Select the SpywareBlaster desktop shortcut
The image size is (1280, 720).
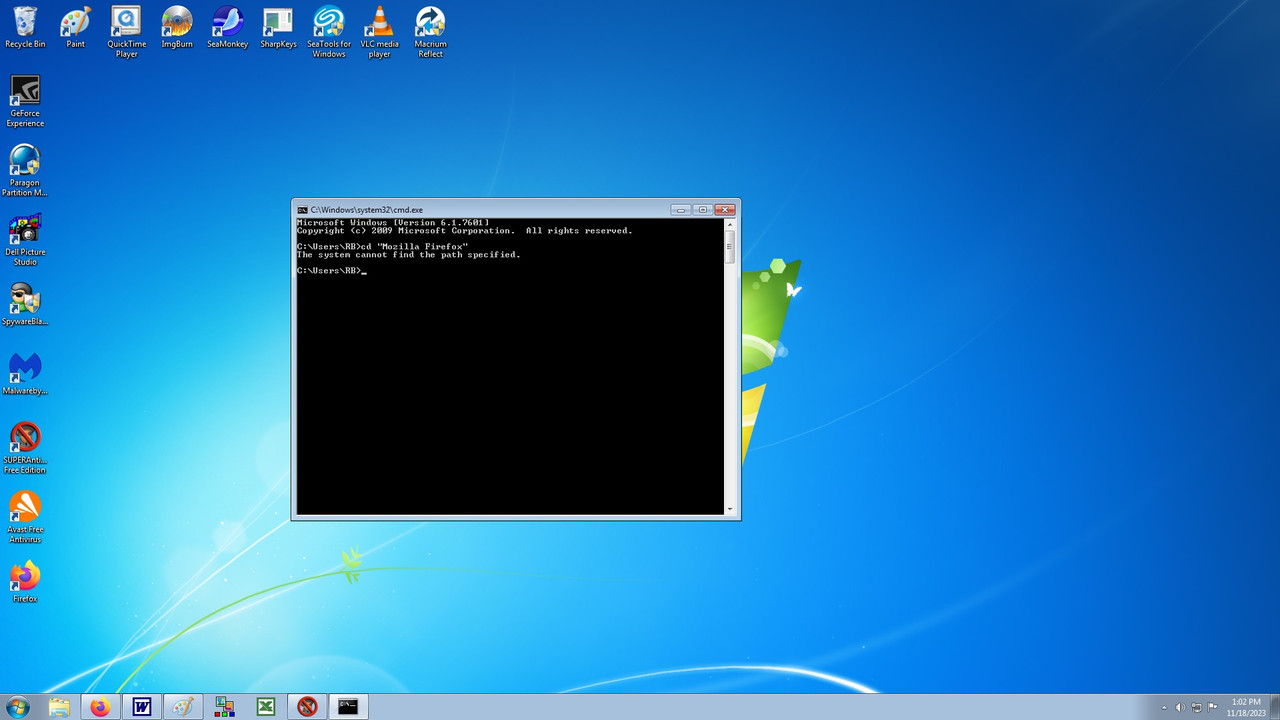click(x=25, y=304)
